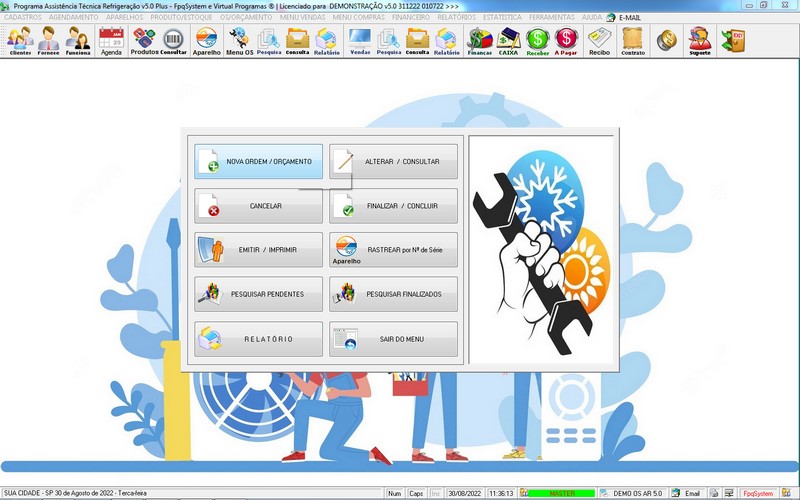Open the Contrato parchment icon
800x500 pixels.
point(633,41)
